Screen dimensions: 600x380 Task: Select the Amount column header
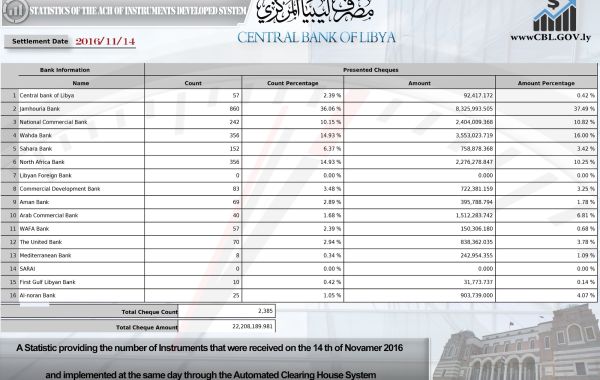pyautogui.click(x=419, y=83)
